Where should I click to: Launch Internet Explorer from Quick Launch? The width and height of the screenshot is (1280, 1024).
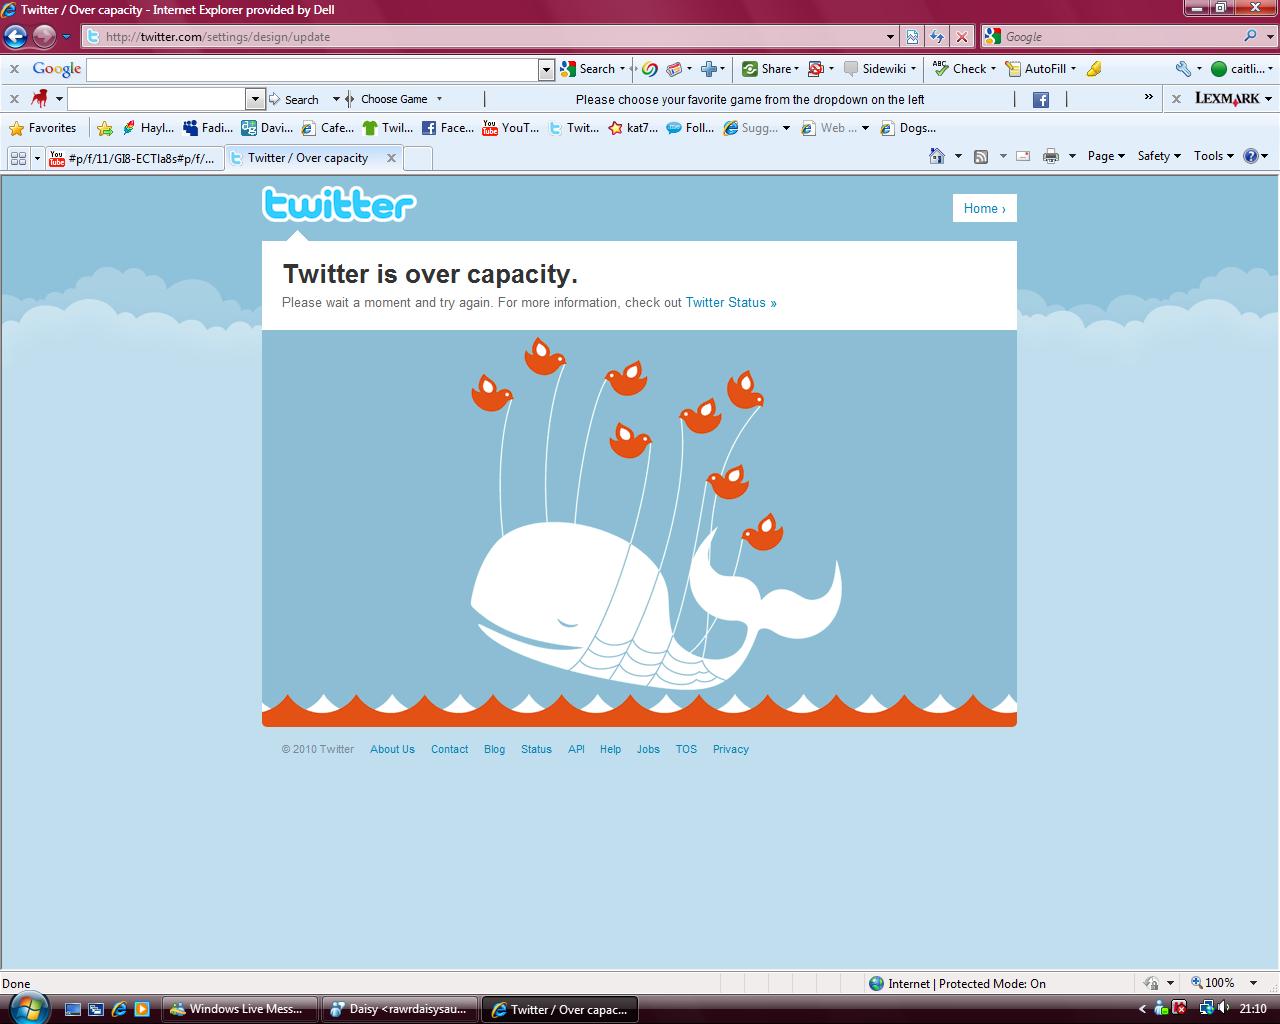(119, 1009)
